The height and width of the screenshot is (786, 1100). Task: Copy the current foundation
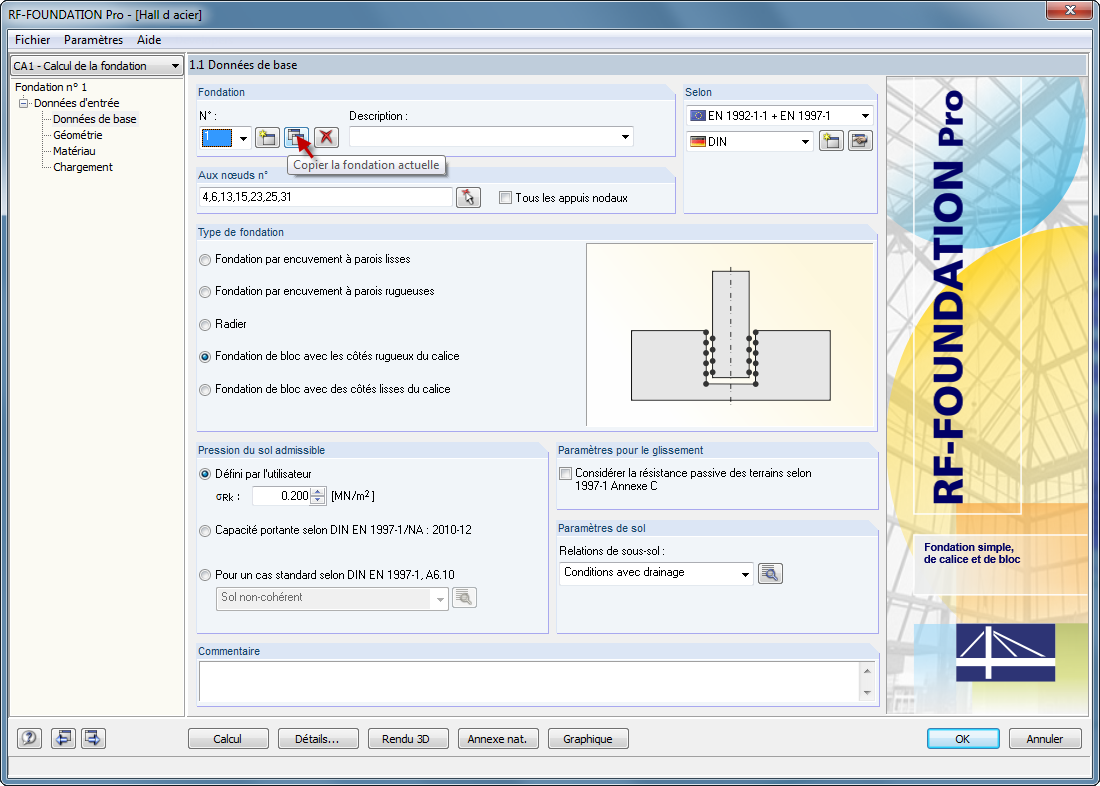(296, 137)
